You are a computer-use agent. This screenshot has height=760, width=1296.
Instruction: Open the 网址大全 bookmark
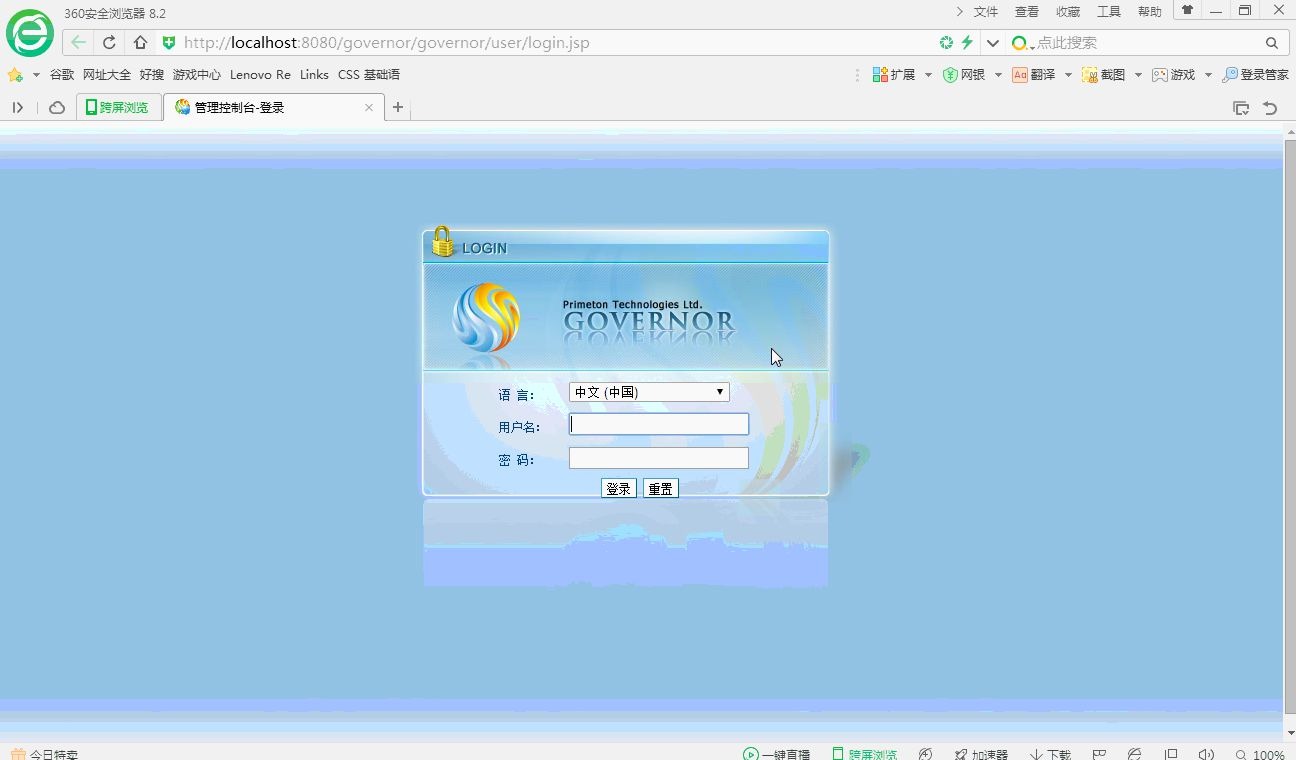coord(107,75)
